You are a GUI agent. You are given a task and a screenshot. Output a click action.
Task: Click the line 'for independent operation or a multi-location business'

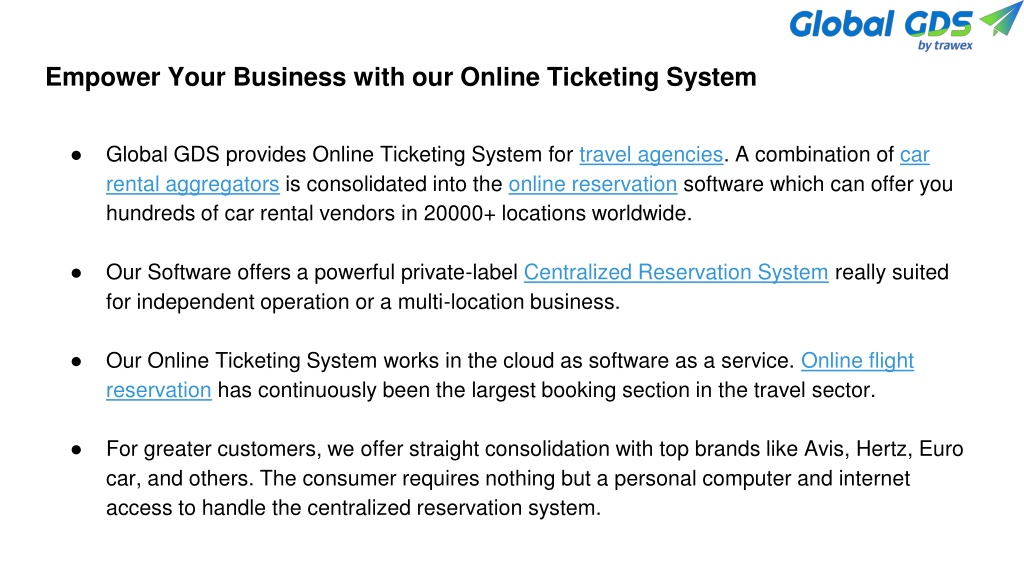[x=362, y=302]
